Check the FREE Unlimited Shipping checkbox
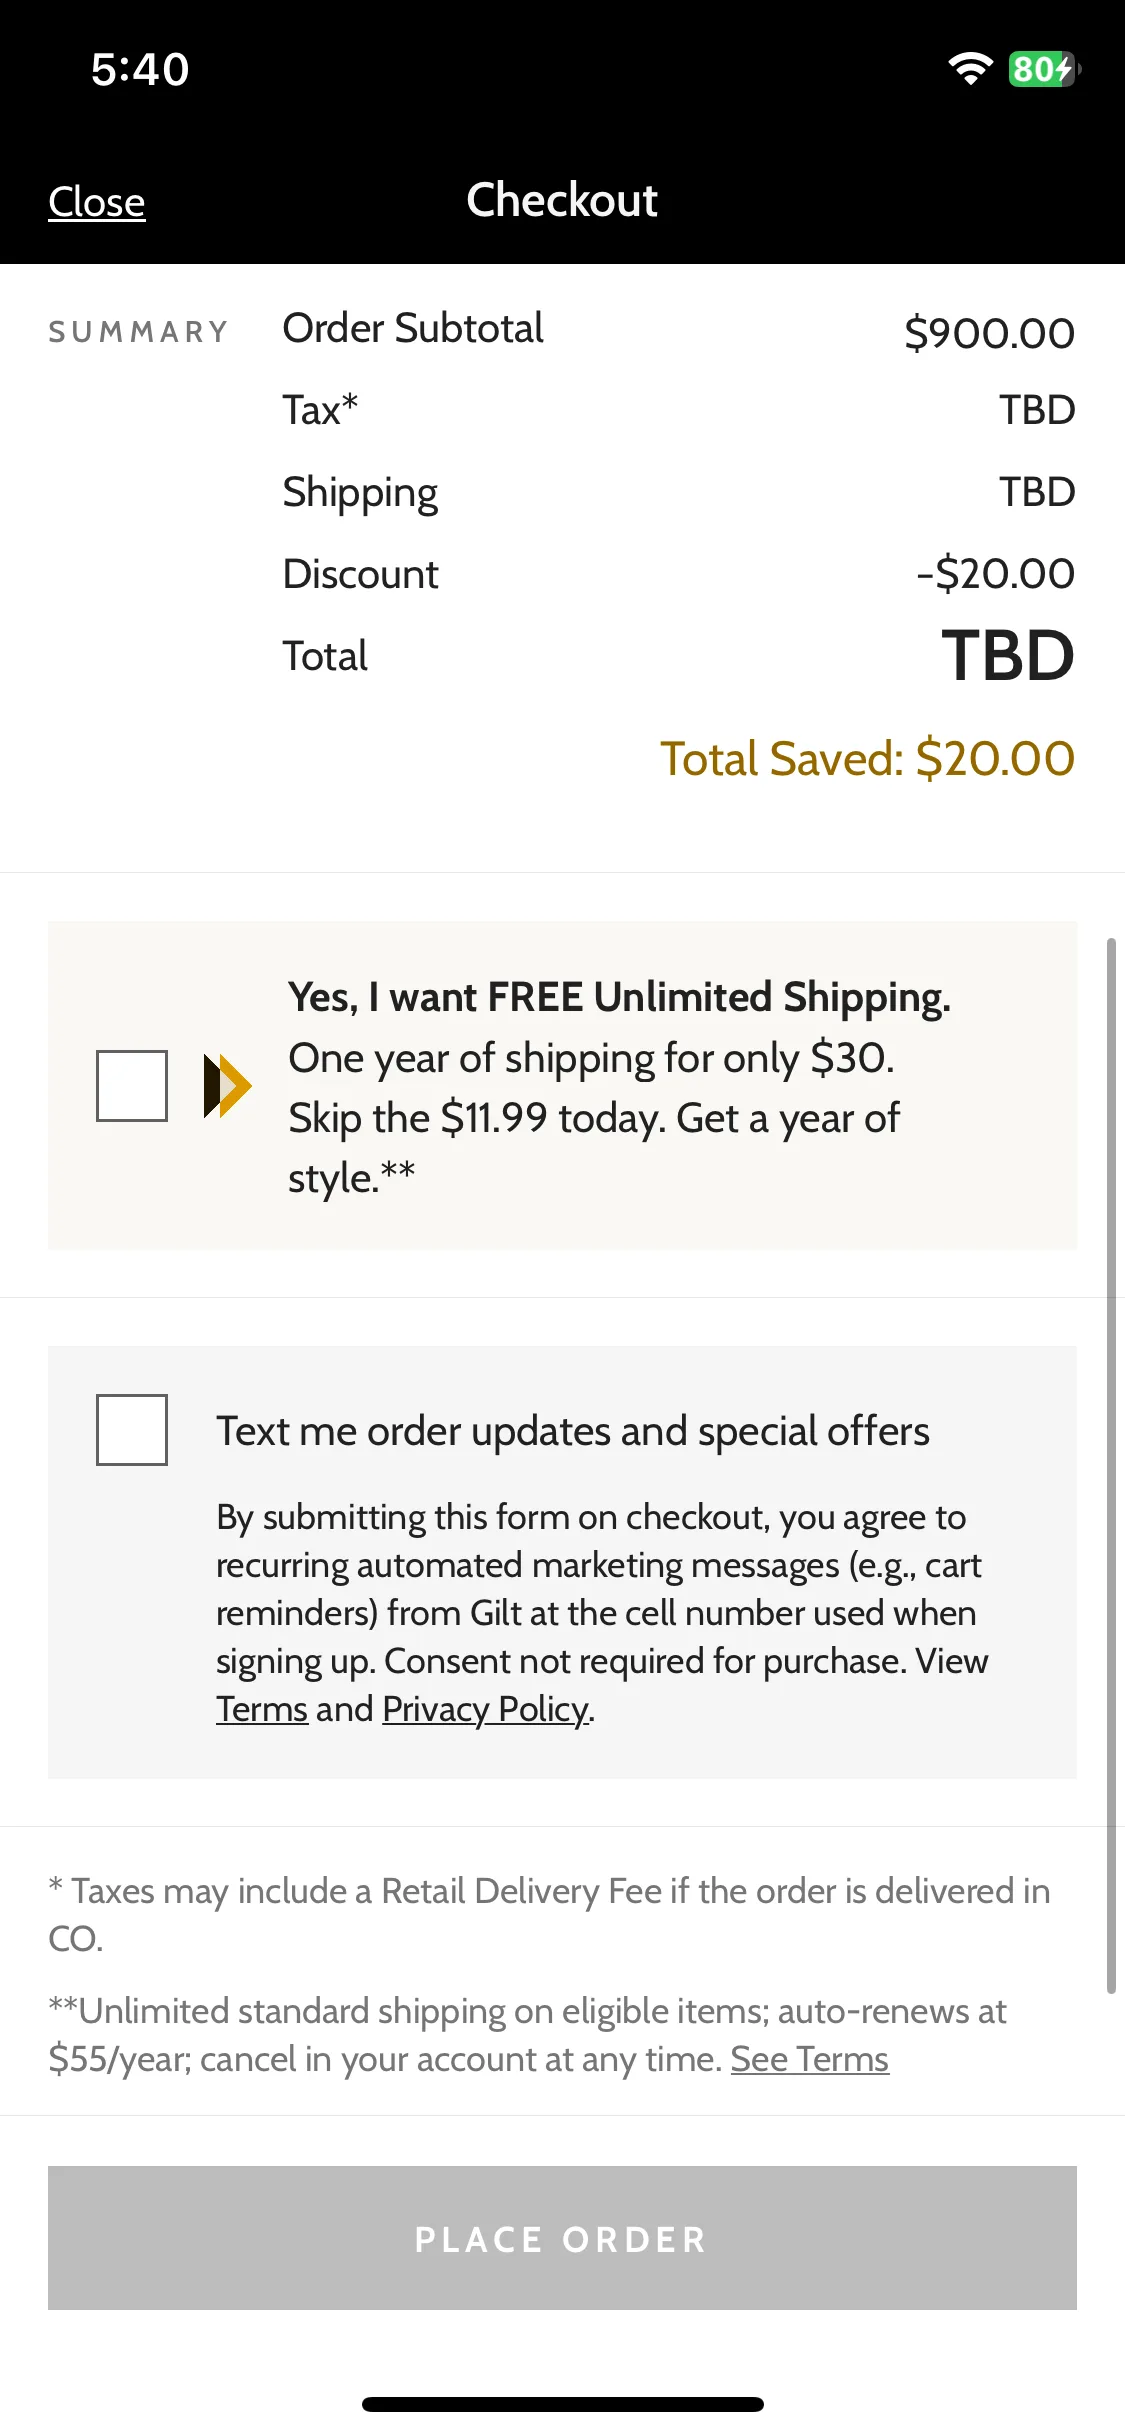 pos(132,1086)
